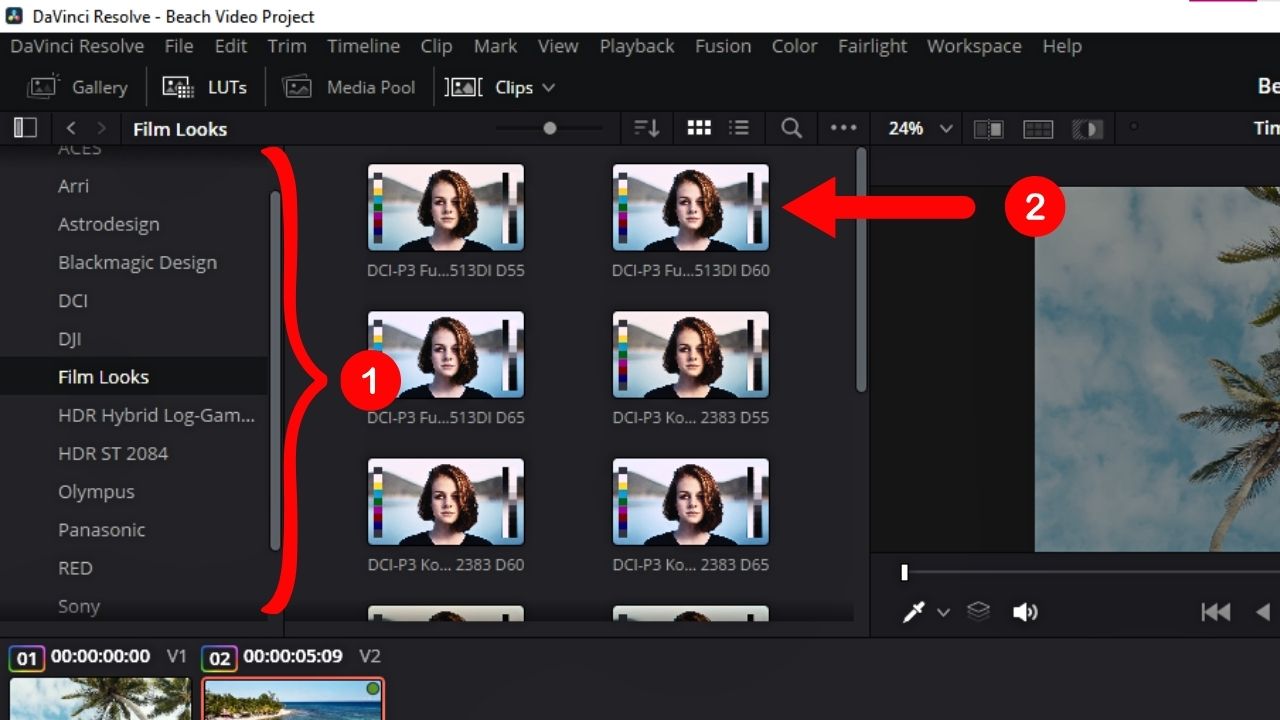
Task: Open the Help menu
Action: [1062, 46]
